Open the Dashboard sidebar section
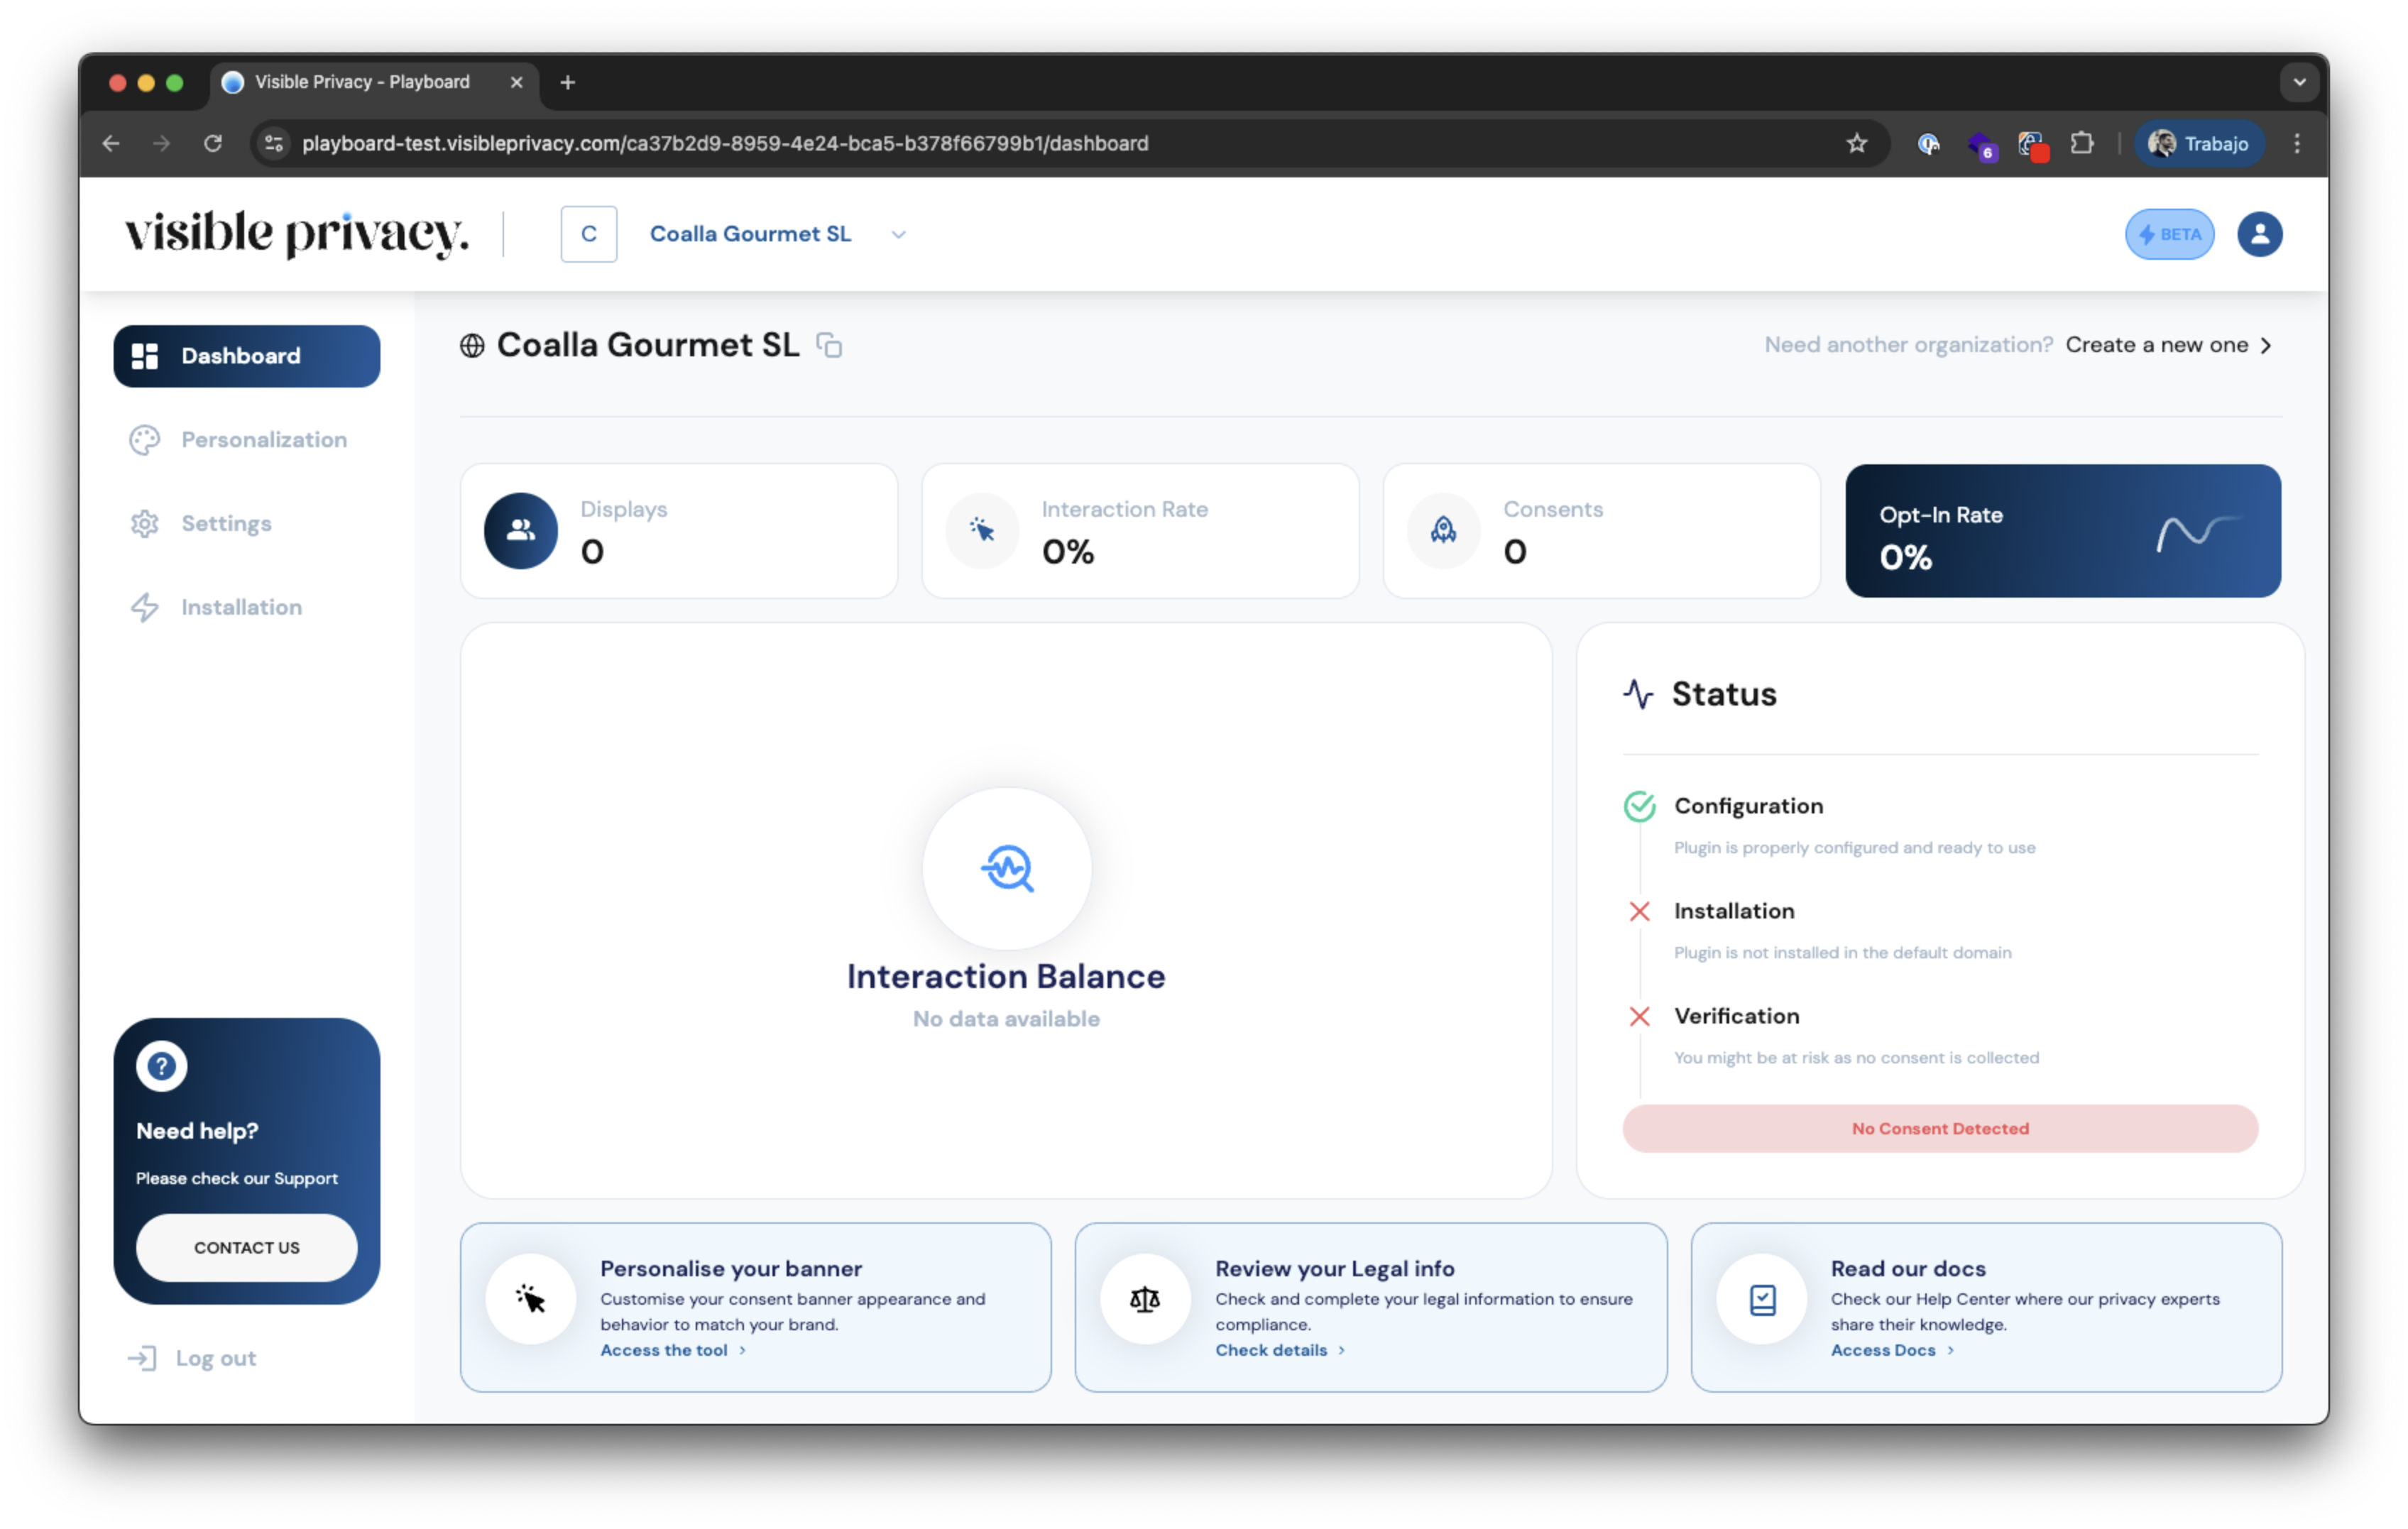The image size is (2408, 1529). (x=246, y=355)
